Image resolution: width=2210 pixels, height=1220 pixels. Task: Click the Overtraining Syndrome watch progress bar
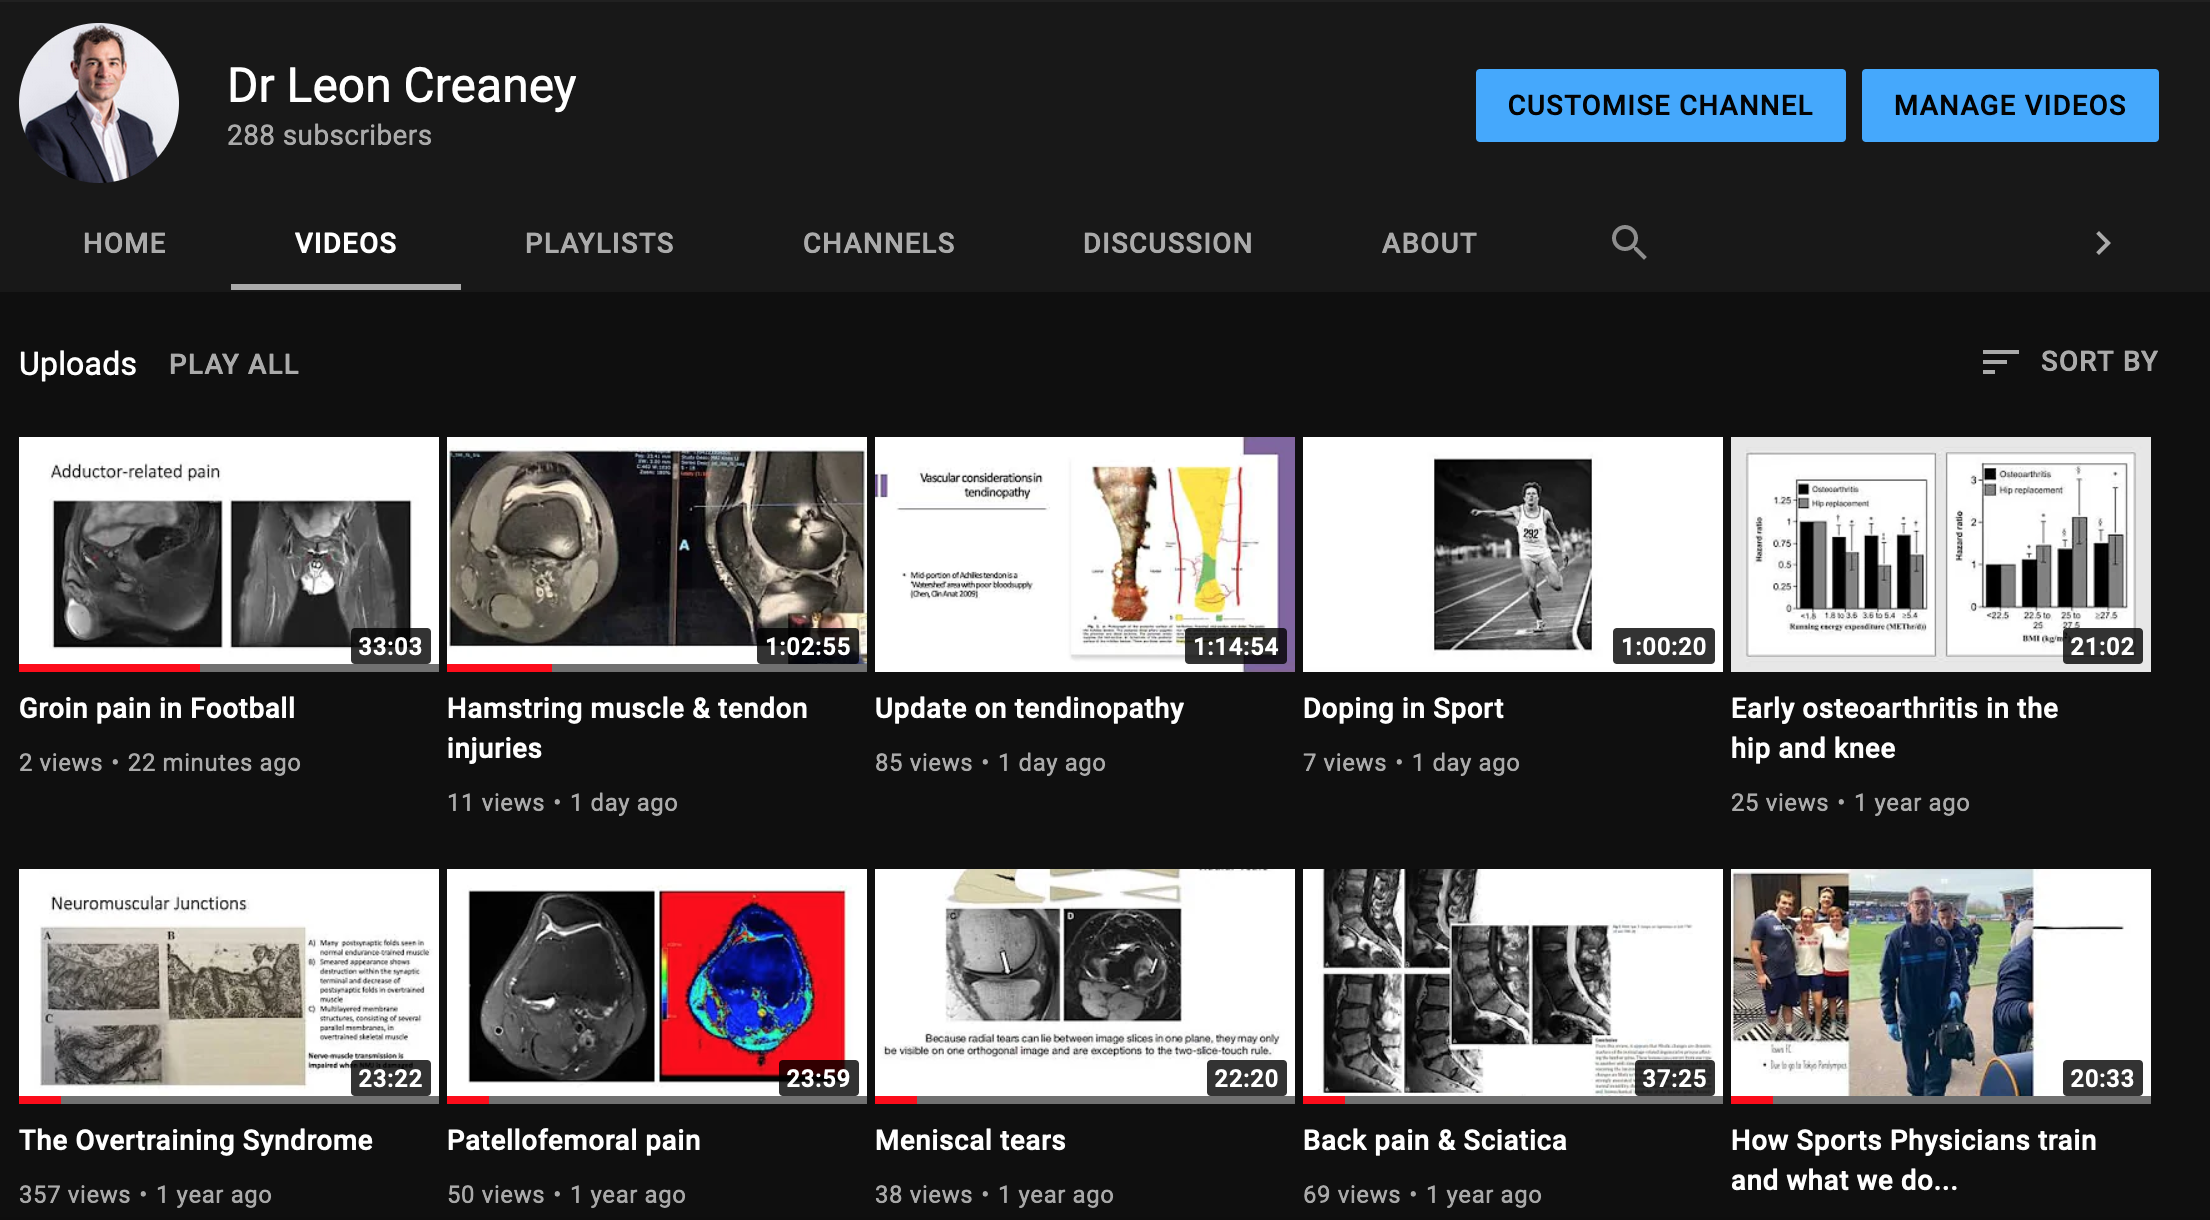228,1099
